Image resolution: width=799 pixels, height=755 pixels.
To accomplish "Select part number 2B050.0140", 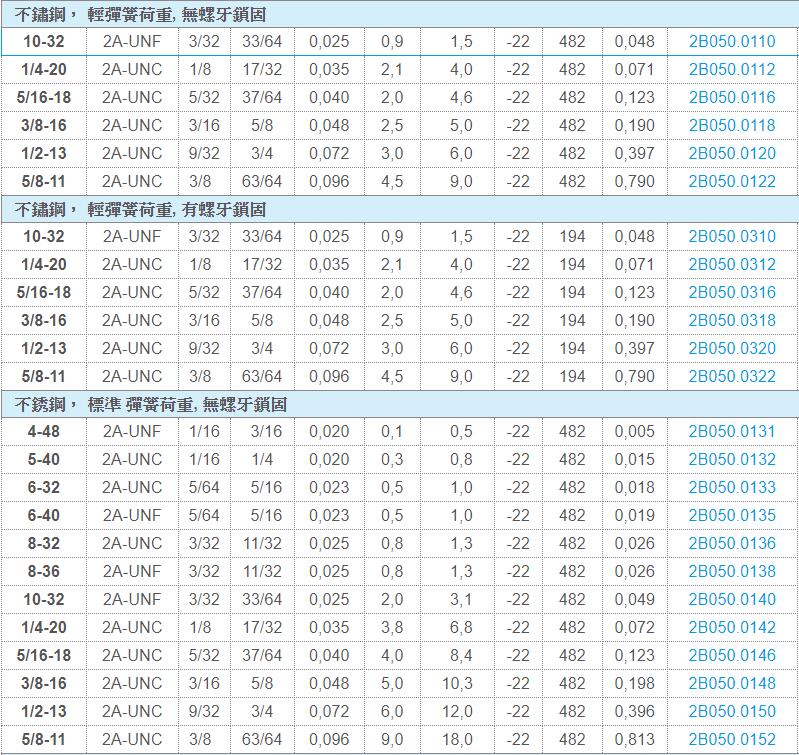I will [731, 600].
